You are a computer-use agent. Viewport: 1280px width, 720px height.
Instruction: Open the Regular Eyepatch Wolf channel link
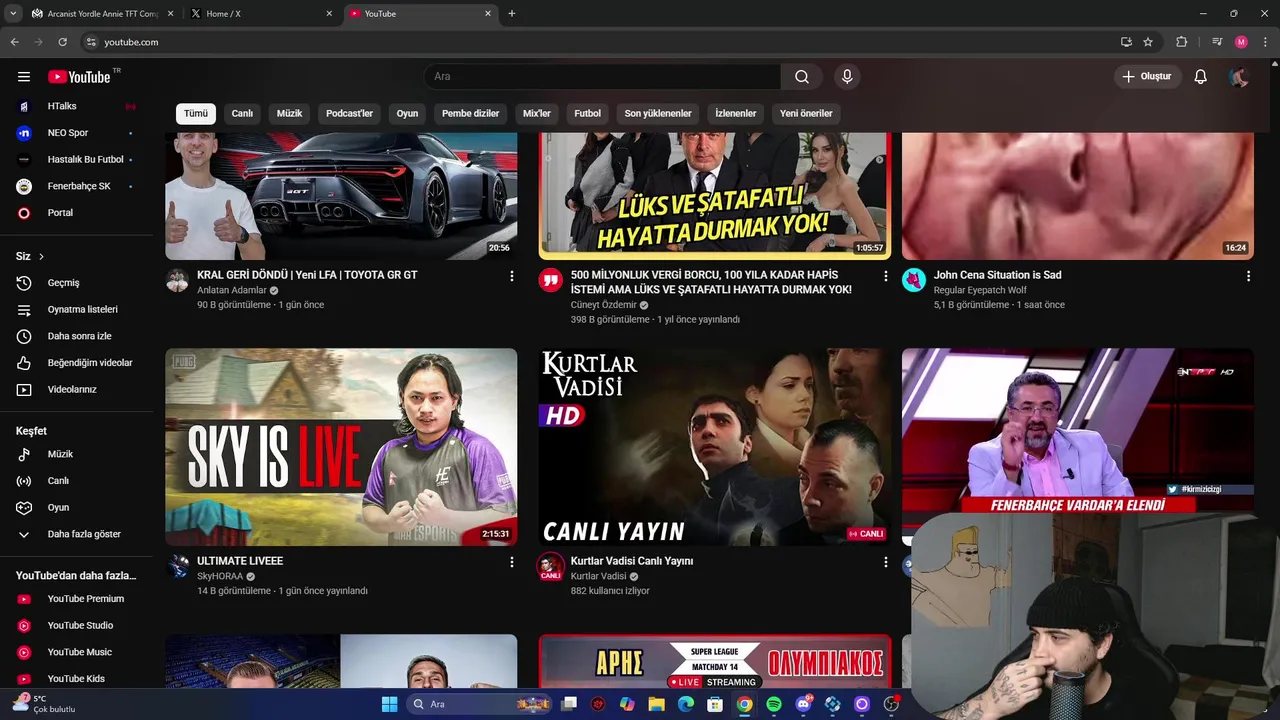click(x=980, y=291)
